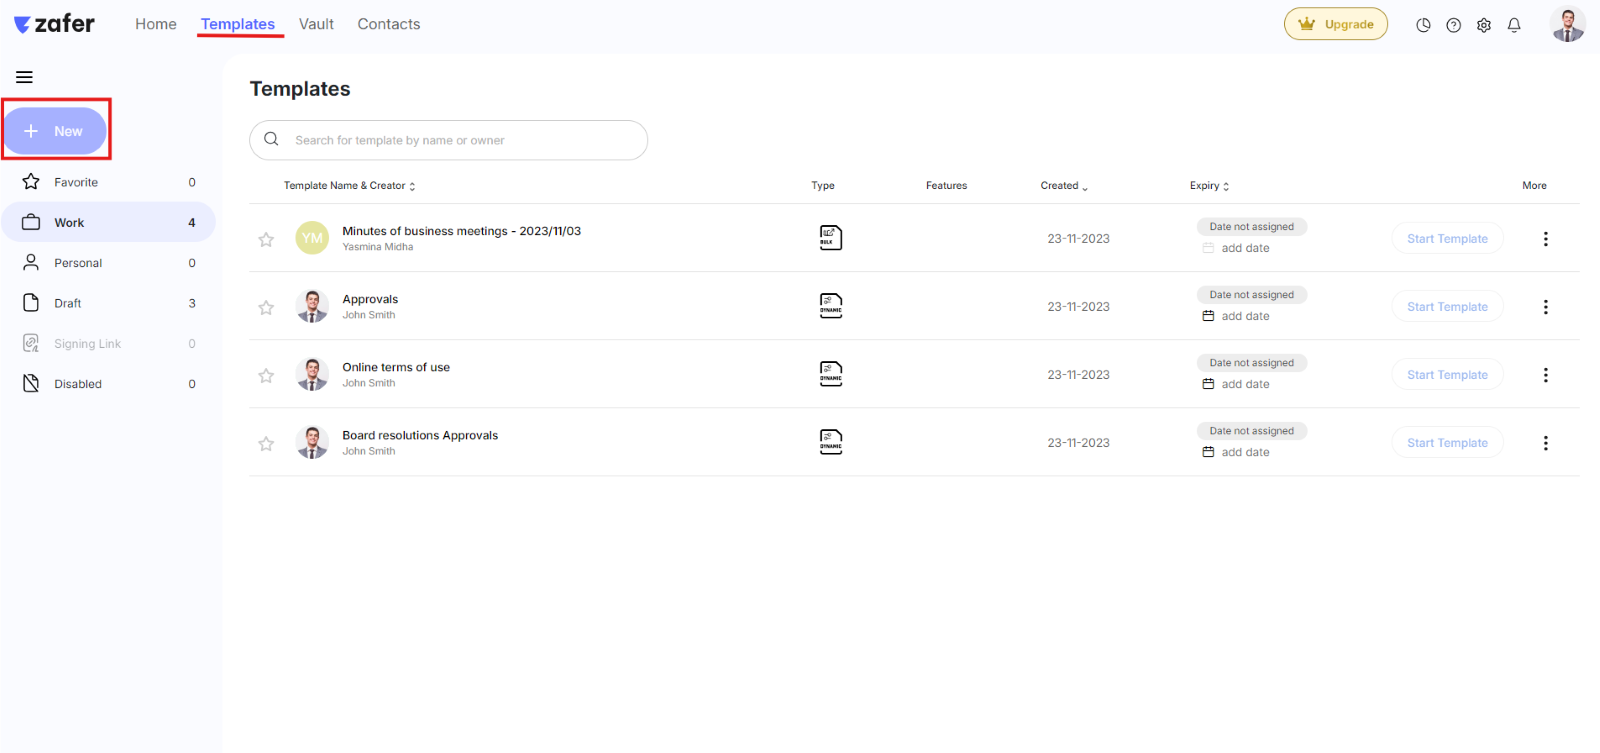Open the help question mark icon
Image resolution: width=1600 pixels, height=753 pixels.
pyautogui.click(x=1453, y=25)
